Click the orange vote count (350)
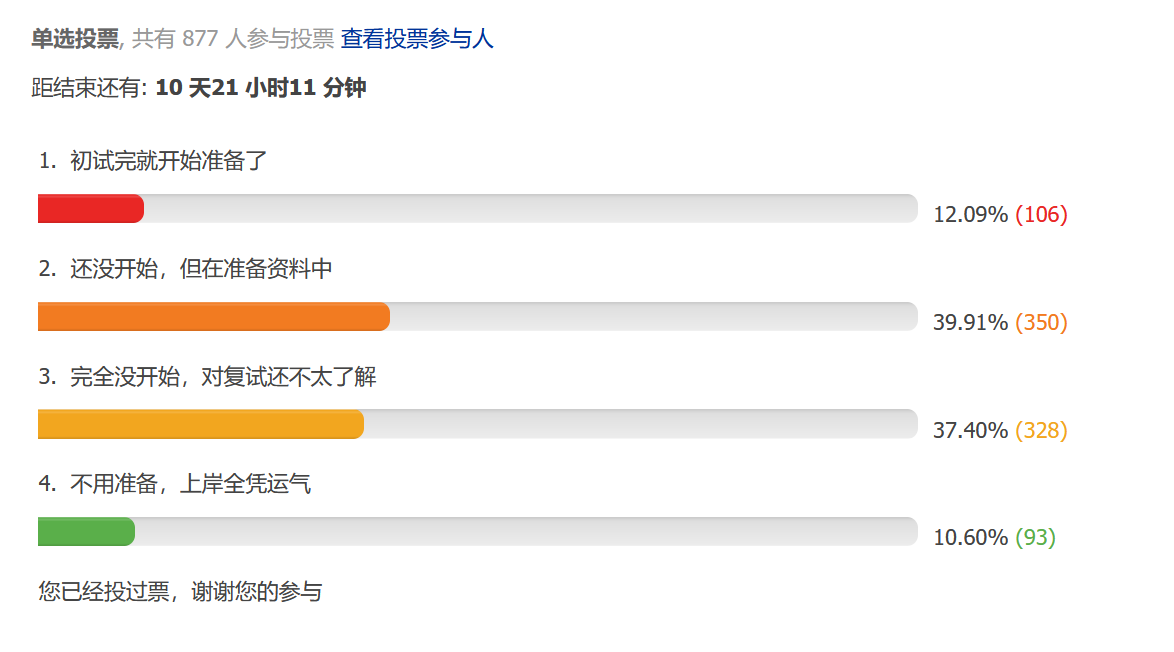Screen dimensions: 1174x652 coord(1041,323)
